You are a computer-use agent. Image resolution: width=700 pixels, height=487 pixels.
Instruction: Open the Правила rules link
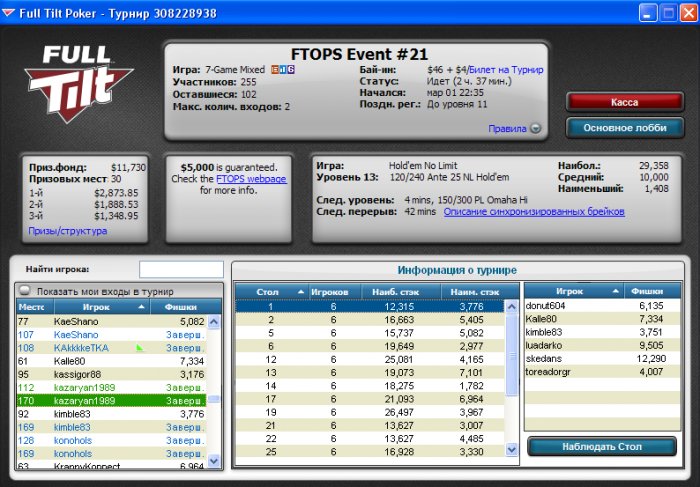pos(507,129)
